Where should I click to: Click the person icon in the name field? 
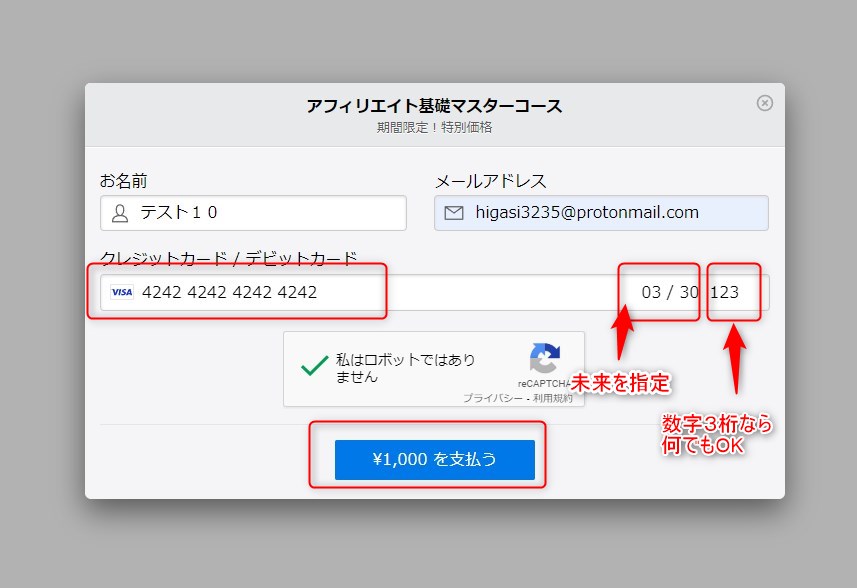pos(121,213)
